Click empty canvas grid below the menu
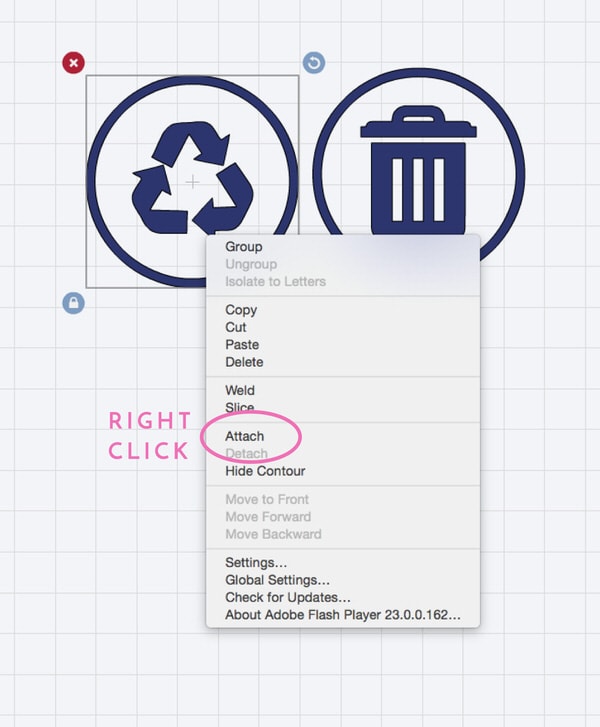 pos(340,680)
